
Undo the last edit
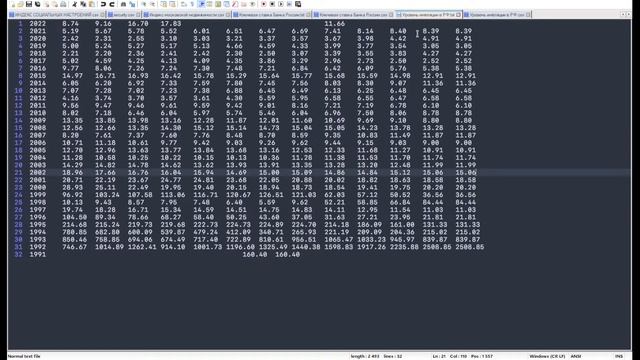point(103,4)
